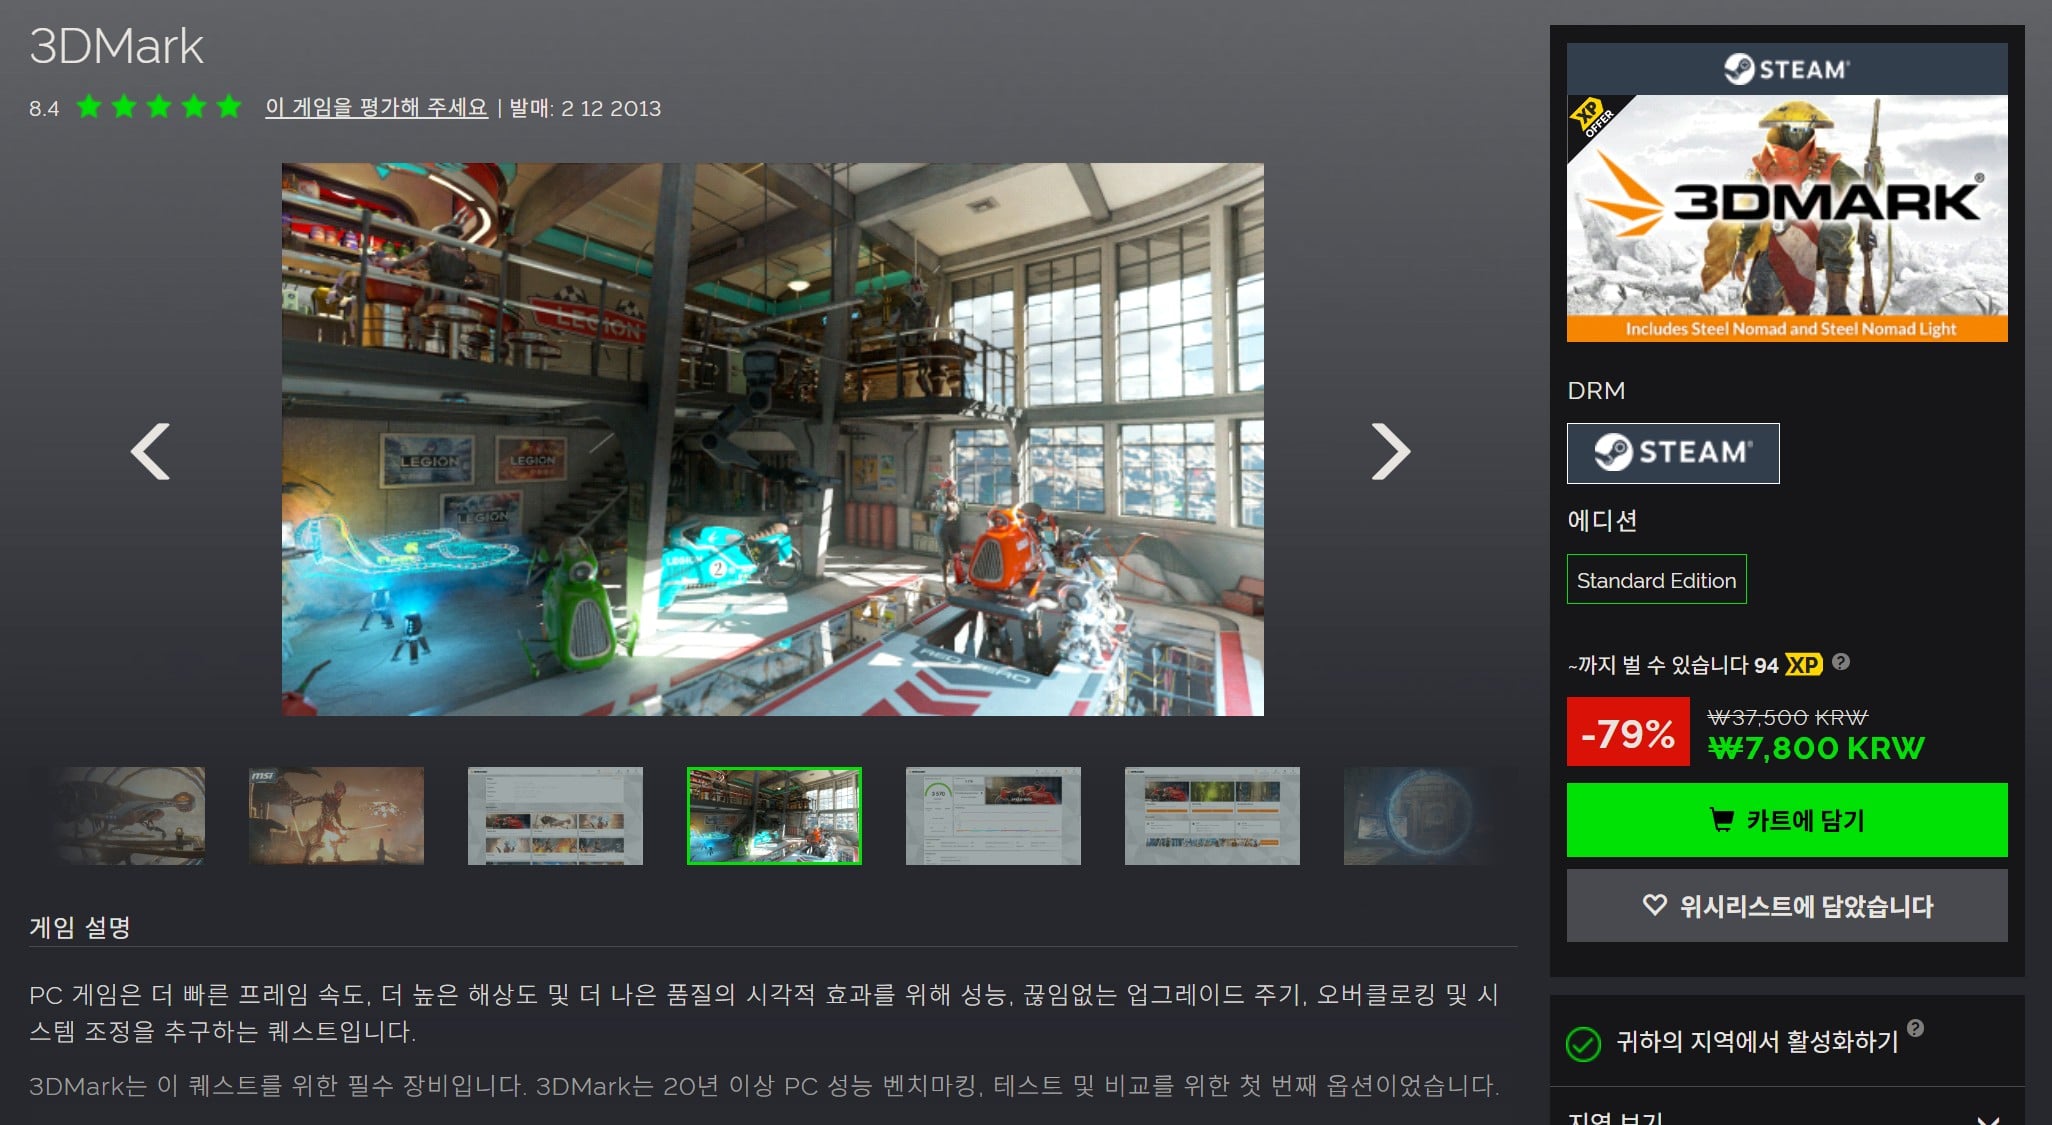Click the heart icon on the wishlist button

click(1655, 905)
